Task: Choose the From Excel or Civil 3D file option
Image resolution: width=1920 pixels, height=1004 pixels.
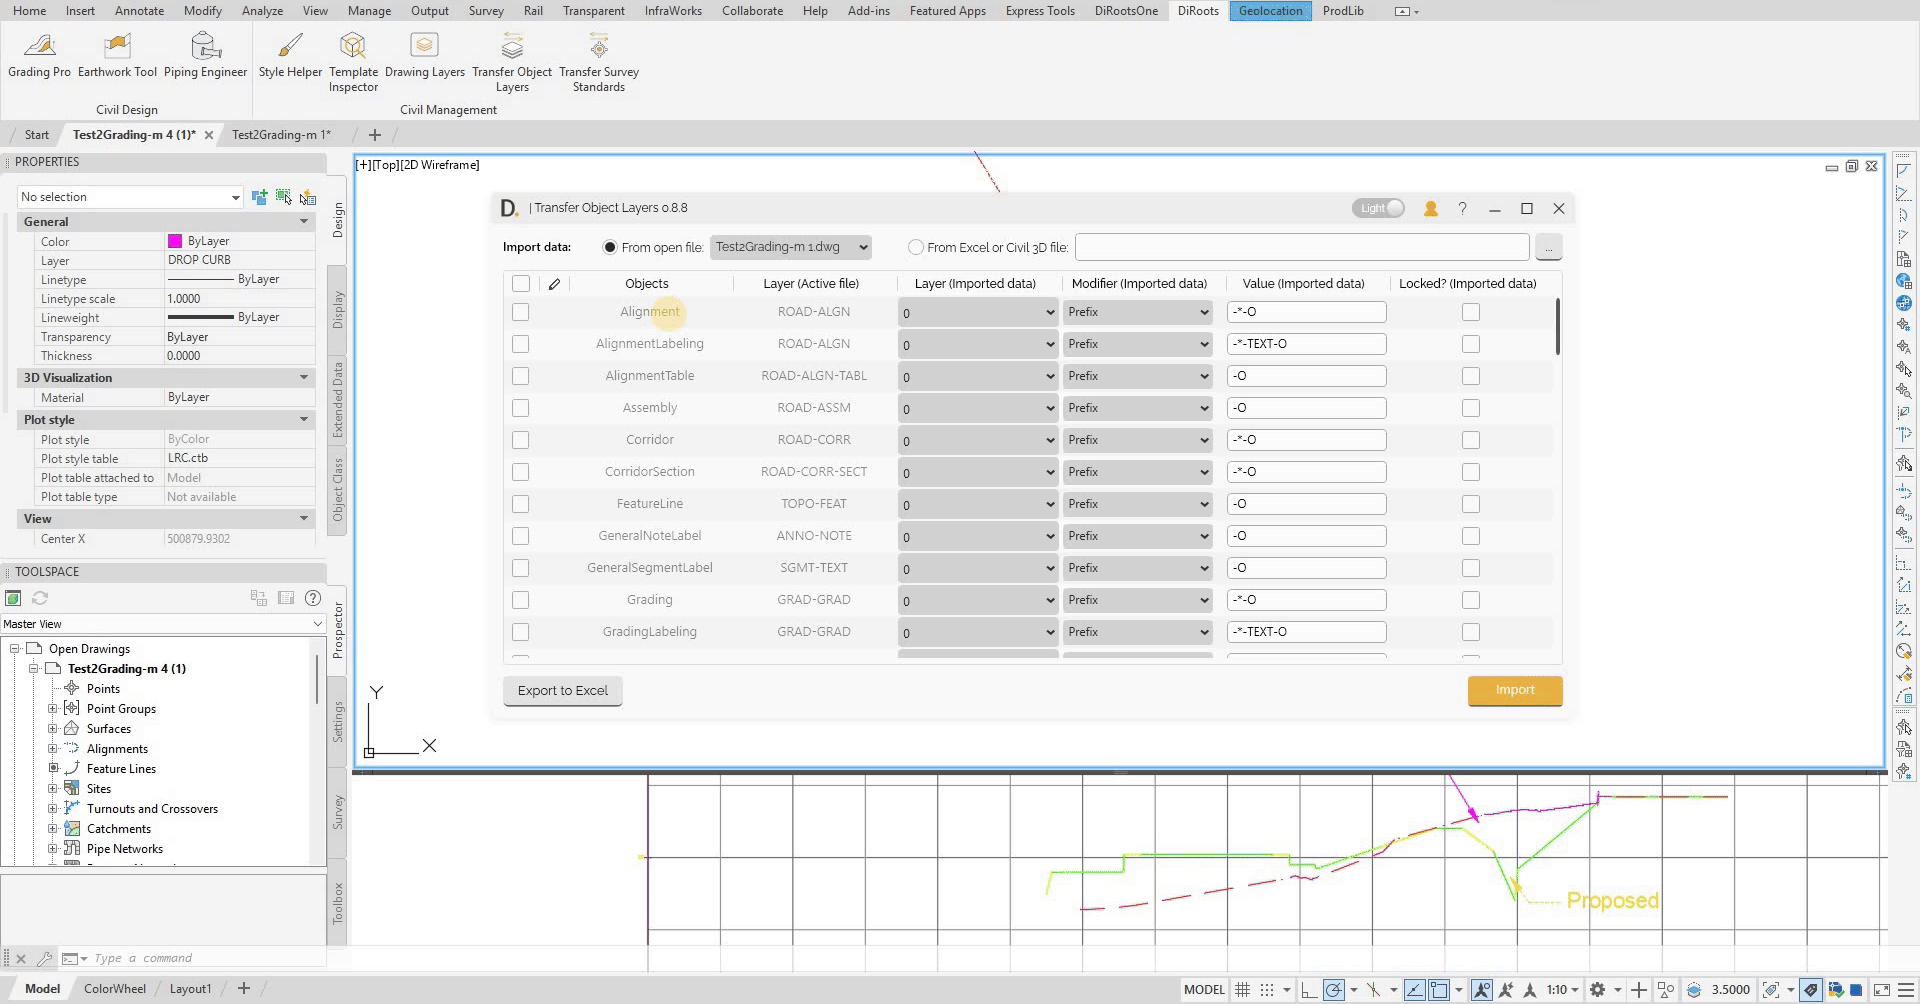Action: 915,247
